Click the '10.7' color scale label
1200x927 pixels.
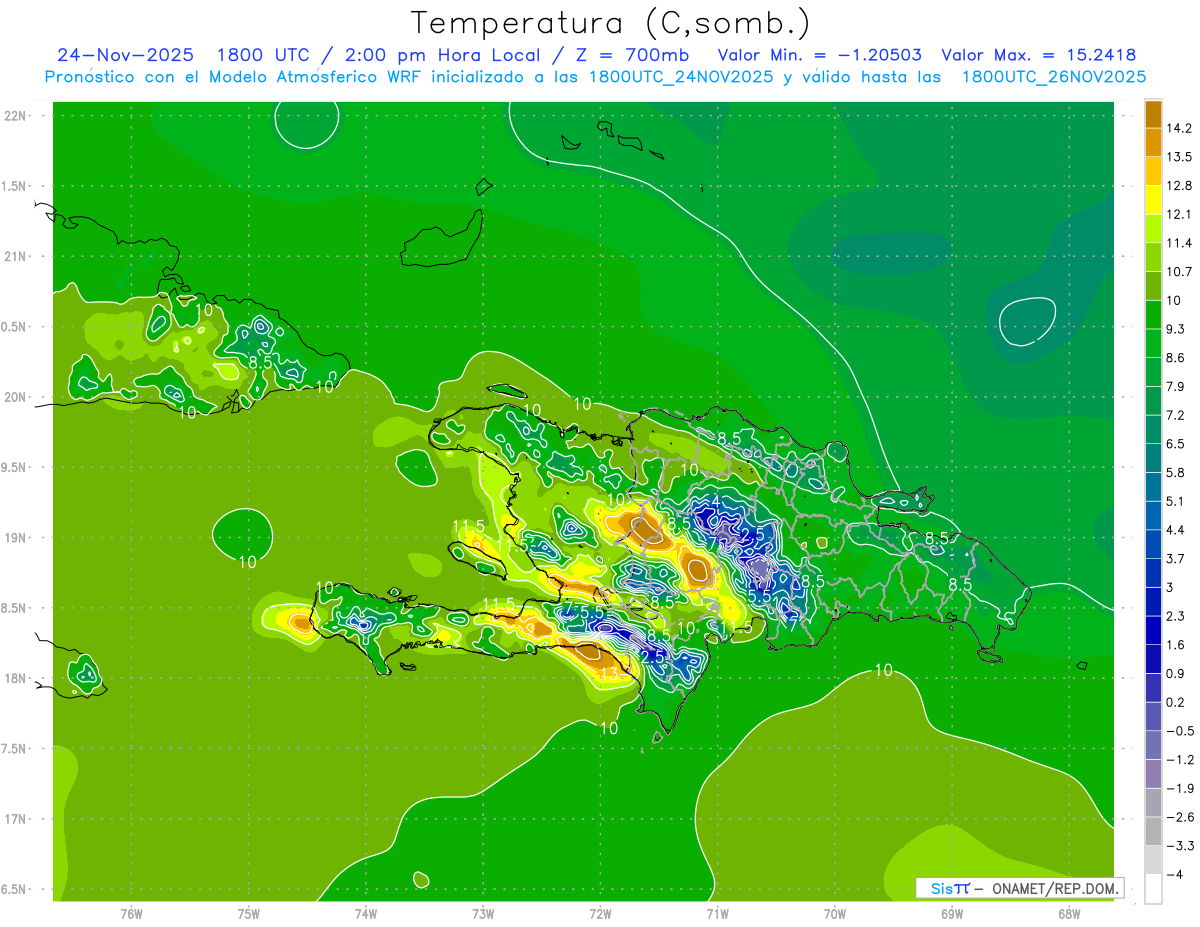pyautogui.click(x=1178, y=271)
